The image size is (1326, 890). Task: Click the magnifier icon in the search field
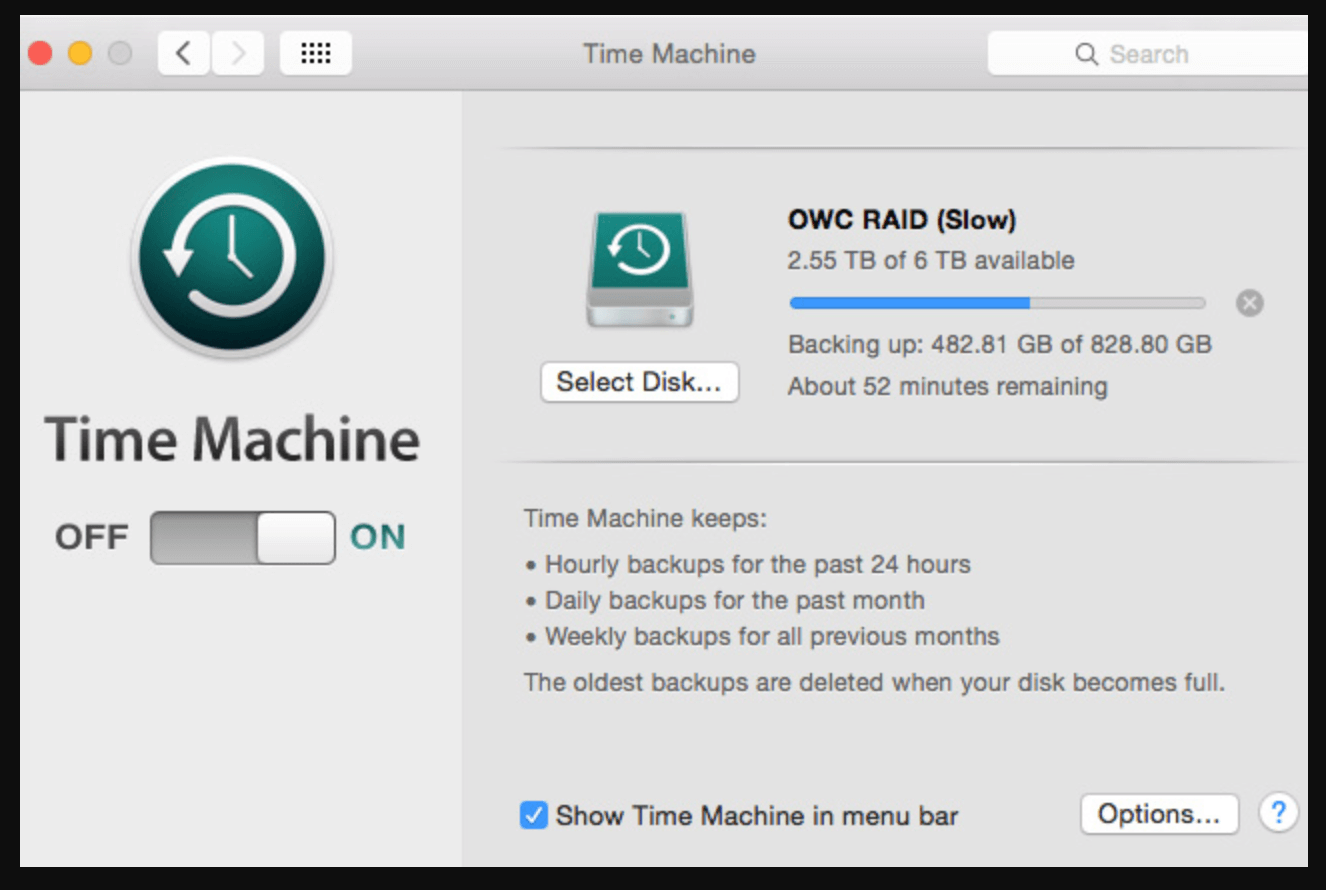tap(1088, 54)
